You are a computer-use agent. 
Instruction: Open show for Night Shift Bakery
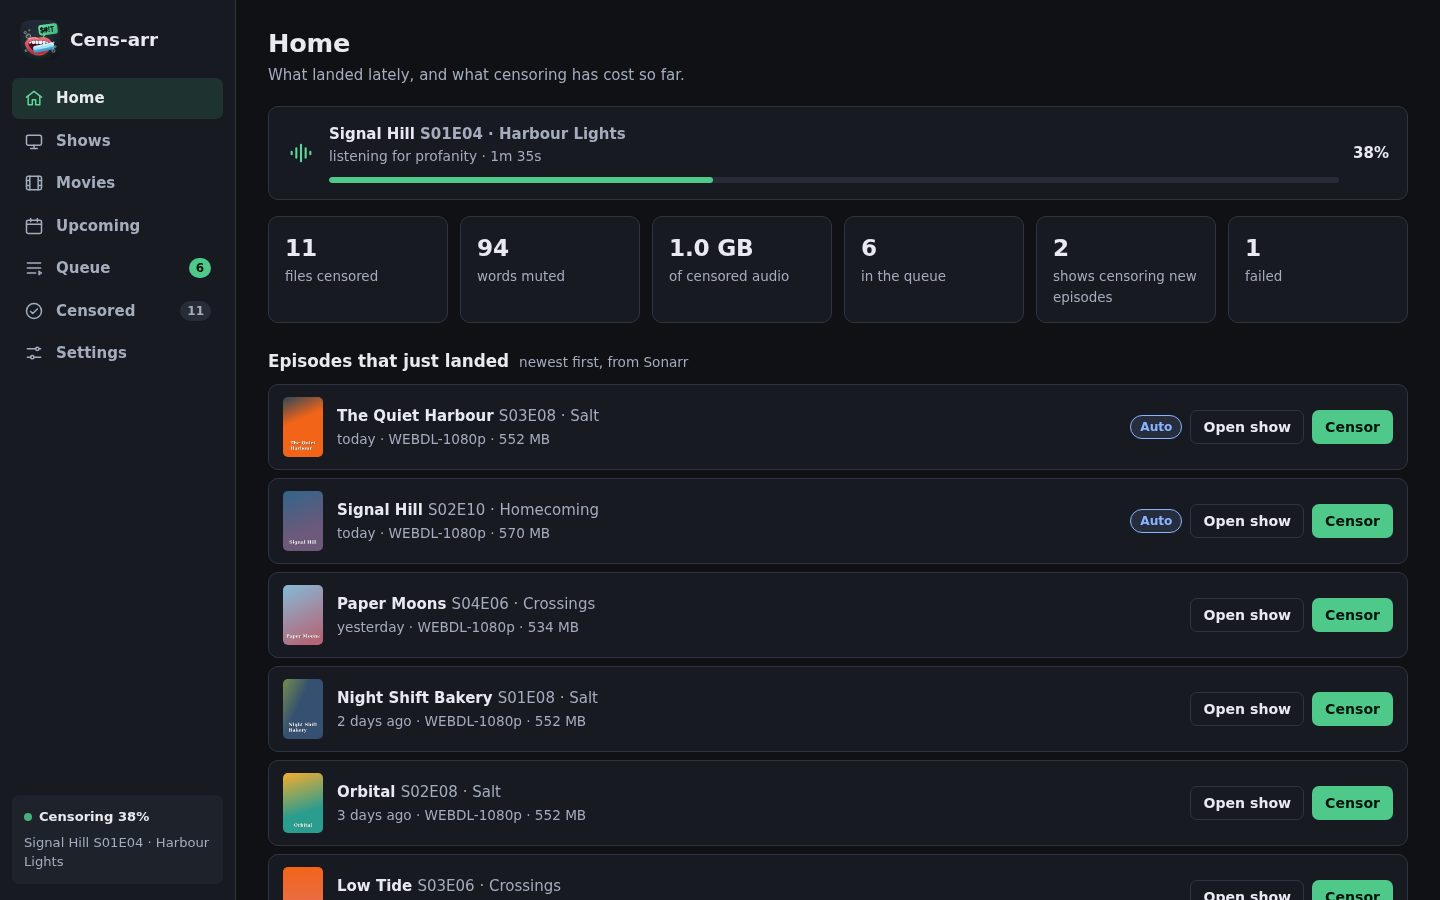pyautogui.click(x=1247, y=709)
